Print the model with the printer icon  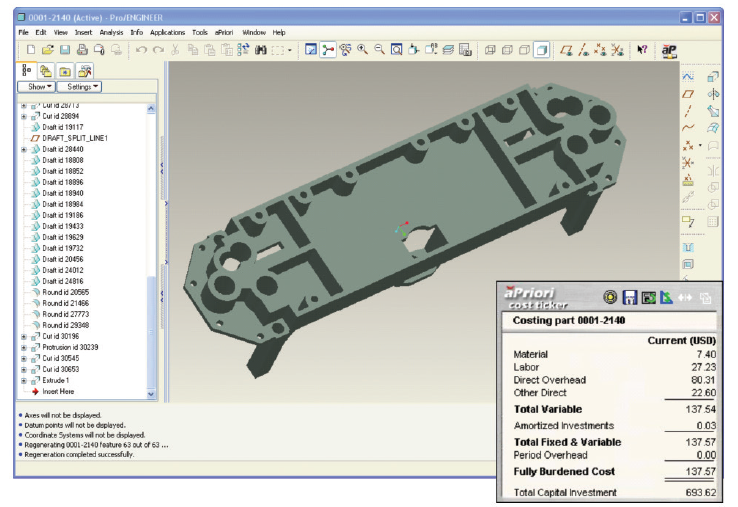click(x=82, y=49)
